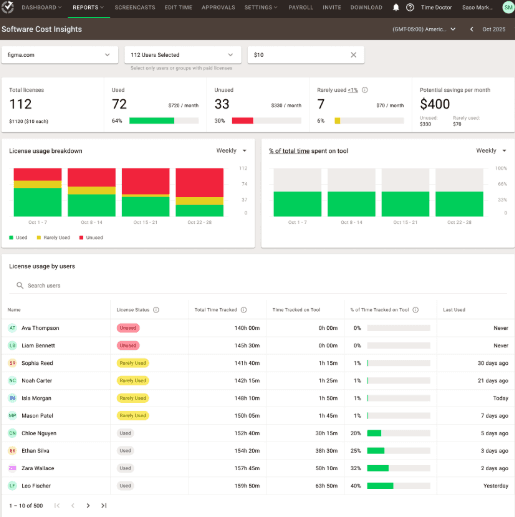The width and height of the screenshot is (515, 517).
Task: Click the search magnifier icon
Action: 20,286
